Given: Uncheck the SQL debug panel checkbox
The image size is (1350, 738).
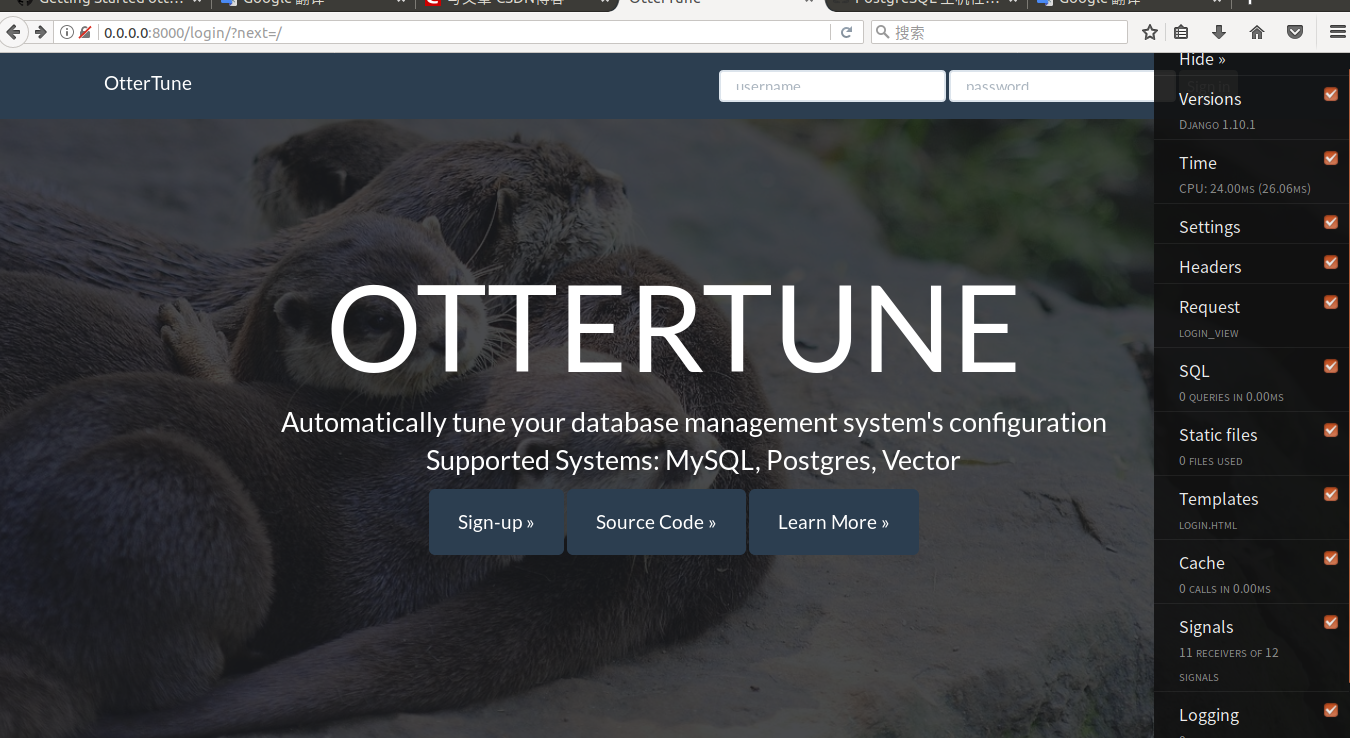Looking at the screenshot, I should 1330,366.
